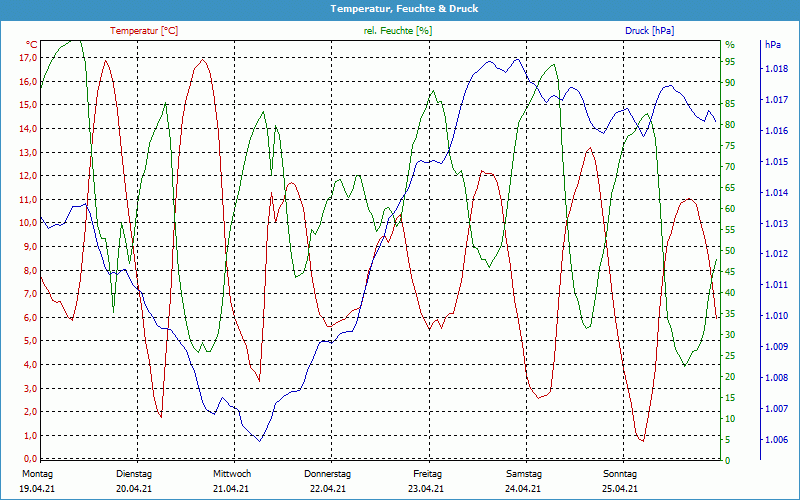Screen dimensions: 800x500
Task: Click humidity axis value '60'
Action: [730, 209]
